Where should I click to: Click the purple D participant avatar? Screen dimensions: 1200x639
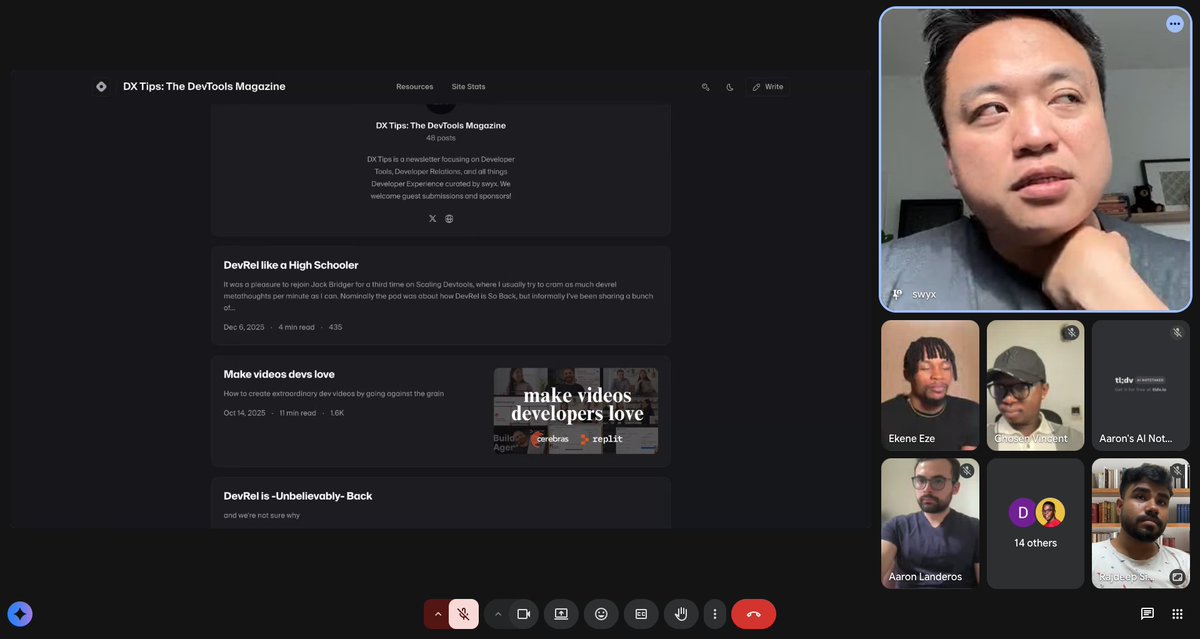point(1022,512)
